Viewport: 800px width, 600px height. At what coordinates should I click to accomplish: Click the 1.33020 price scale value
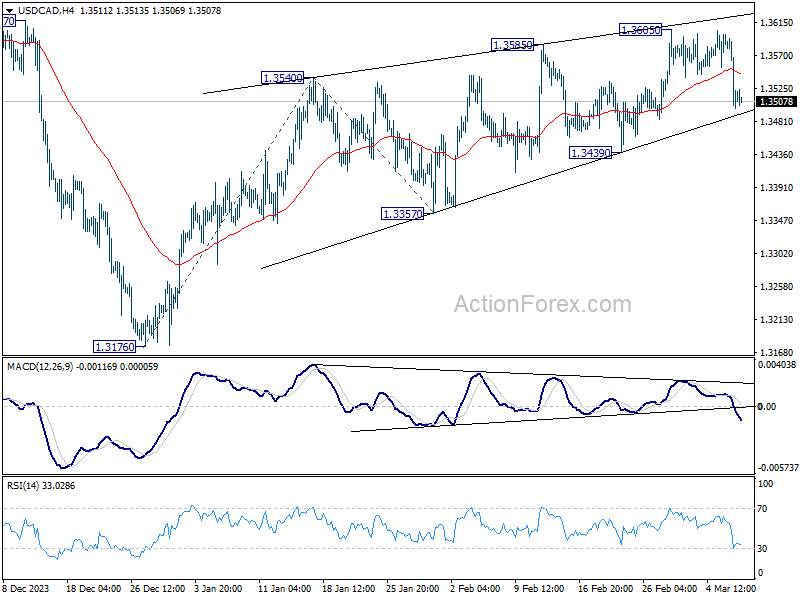click(777, 254)
